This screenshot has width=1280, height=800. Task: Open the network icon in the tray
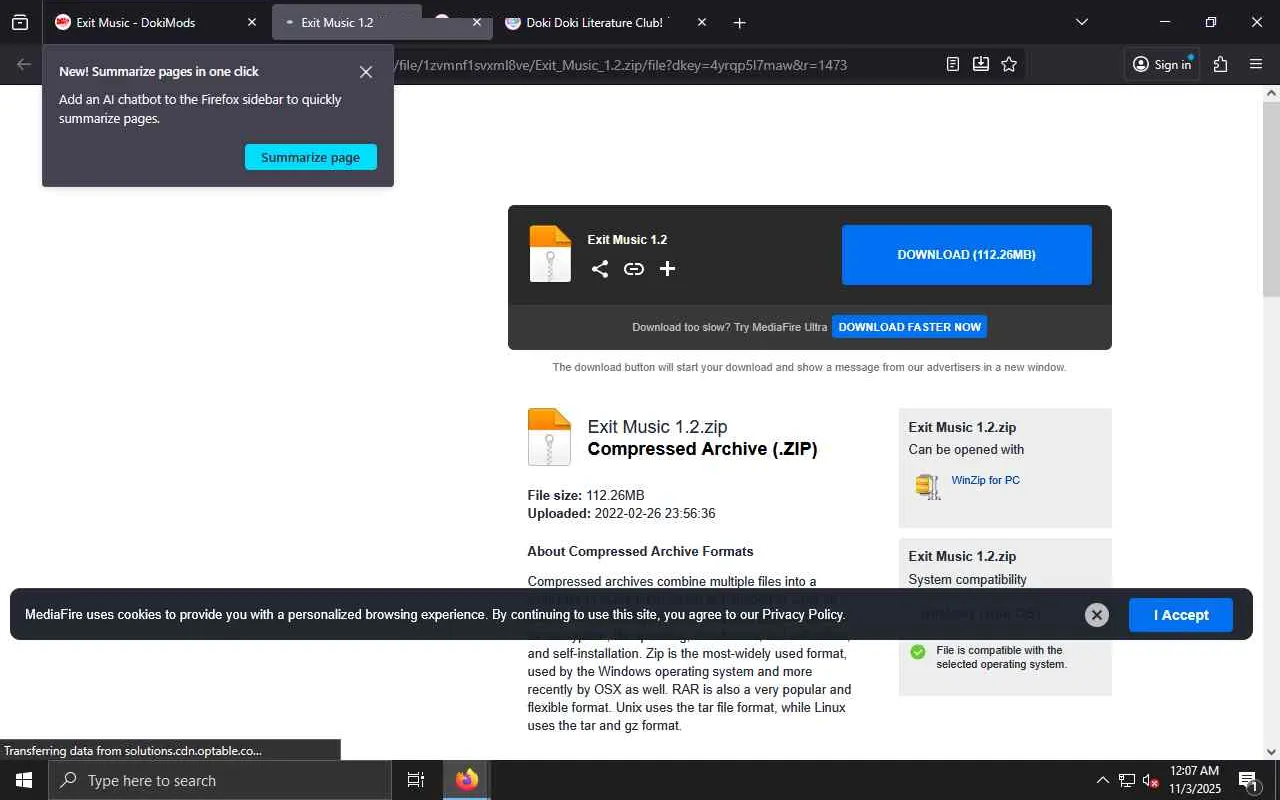point(1127,780)
